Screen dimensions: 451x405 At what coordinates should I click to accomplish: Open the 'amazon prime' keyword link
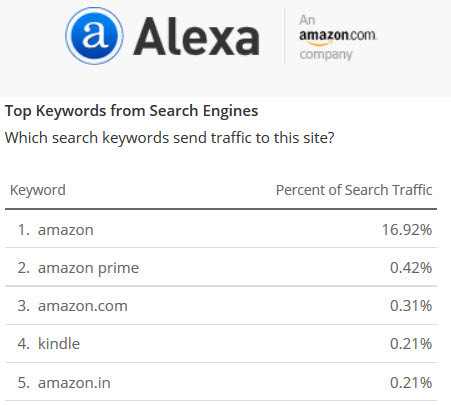coord(88,268)
